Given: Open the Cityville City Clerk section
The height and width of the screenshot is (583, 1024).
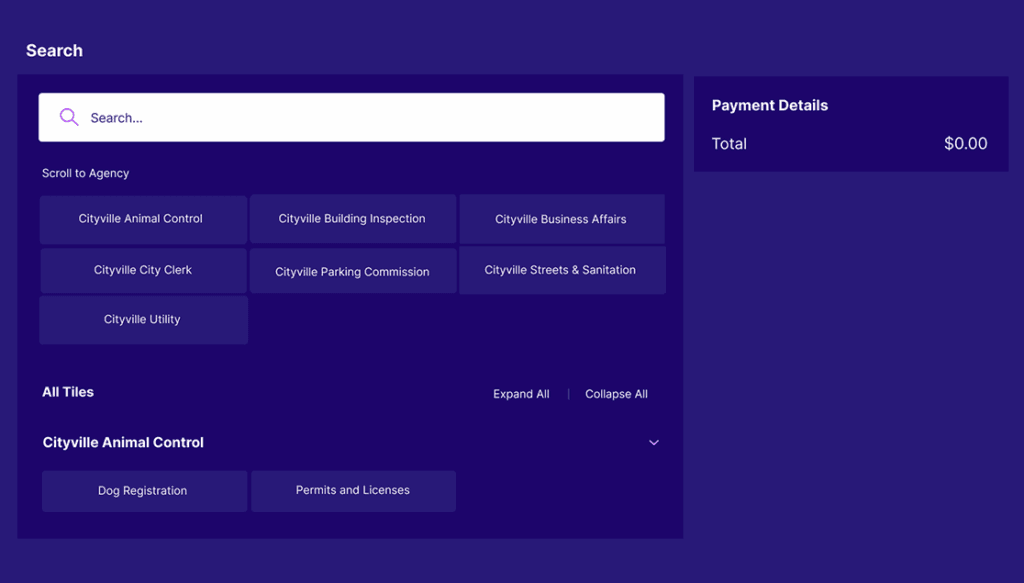Looking at the screenshot, I should [x=143, y=270].
